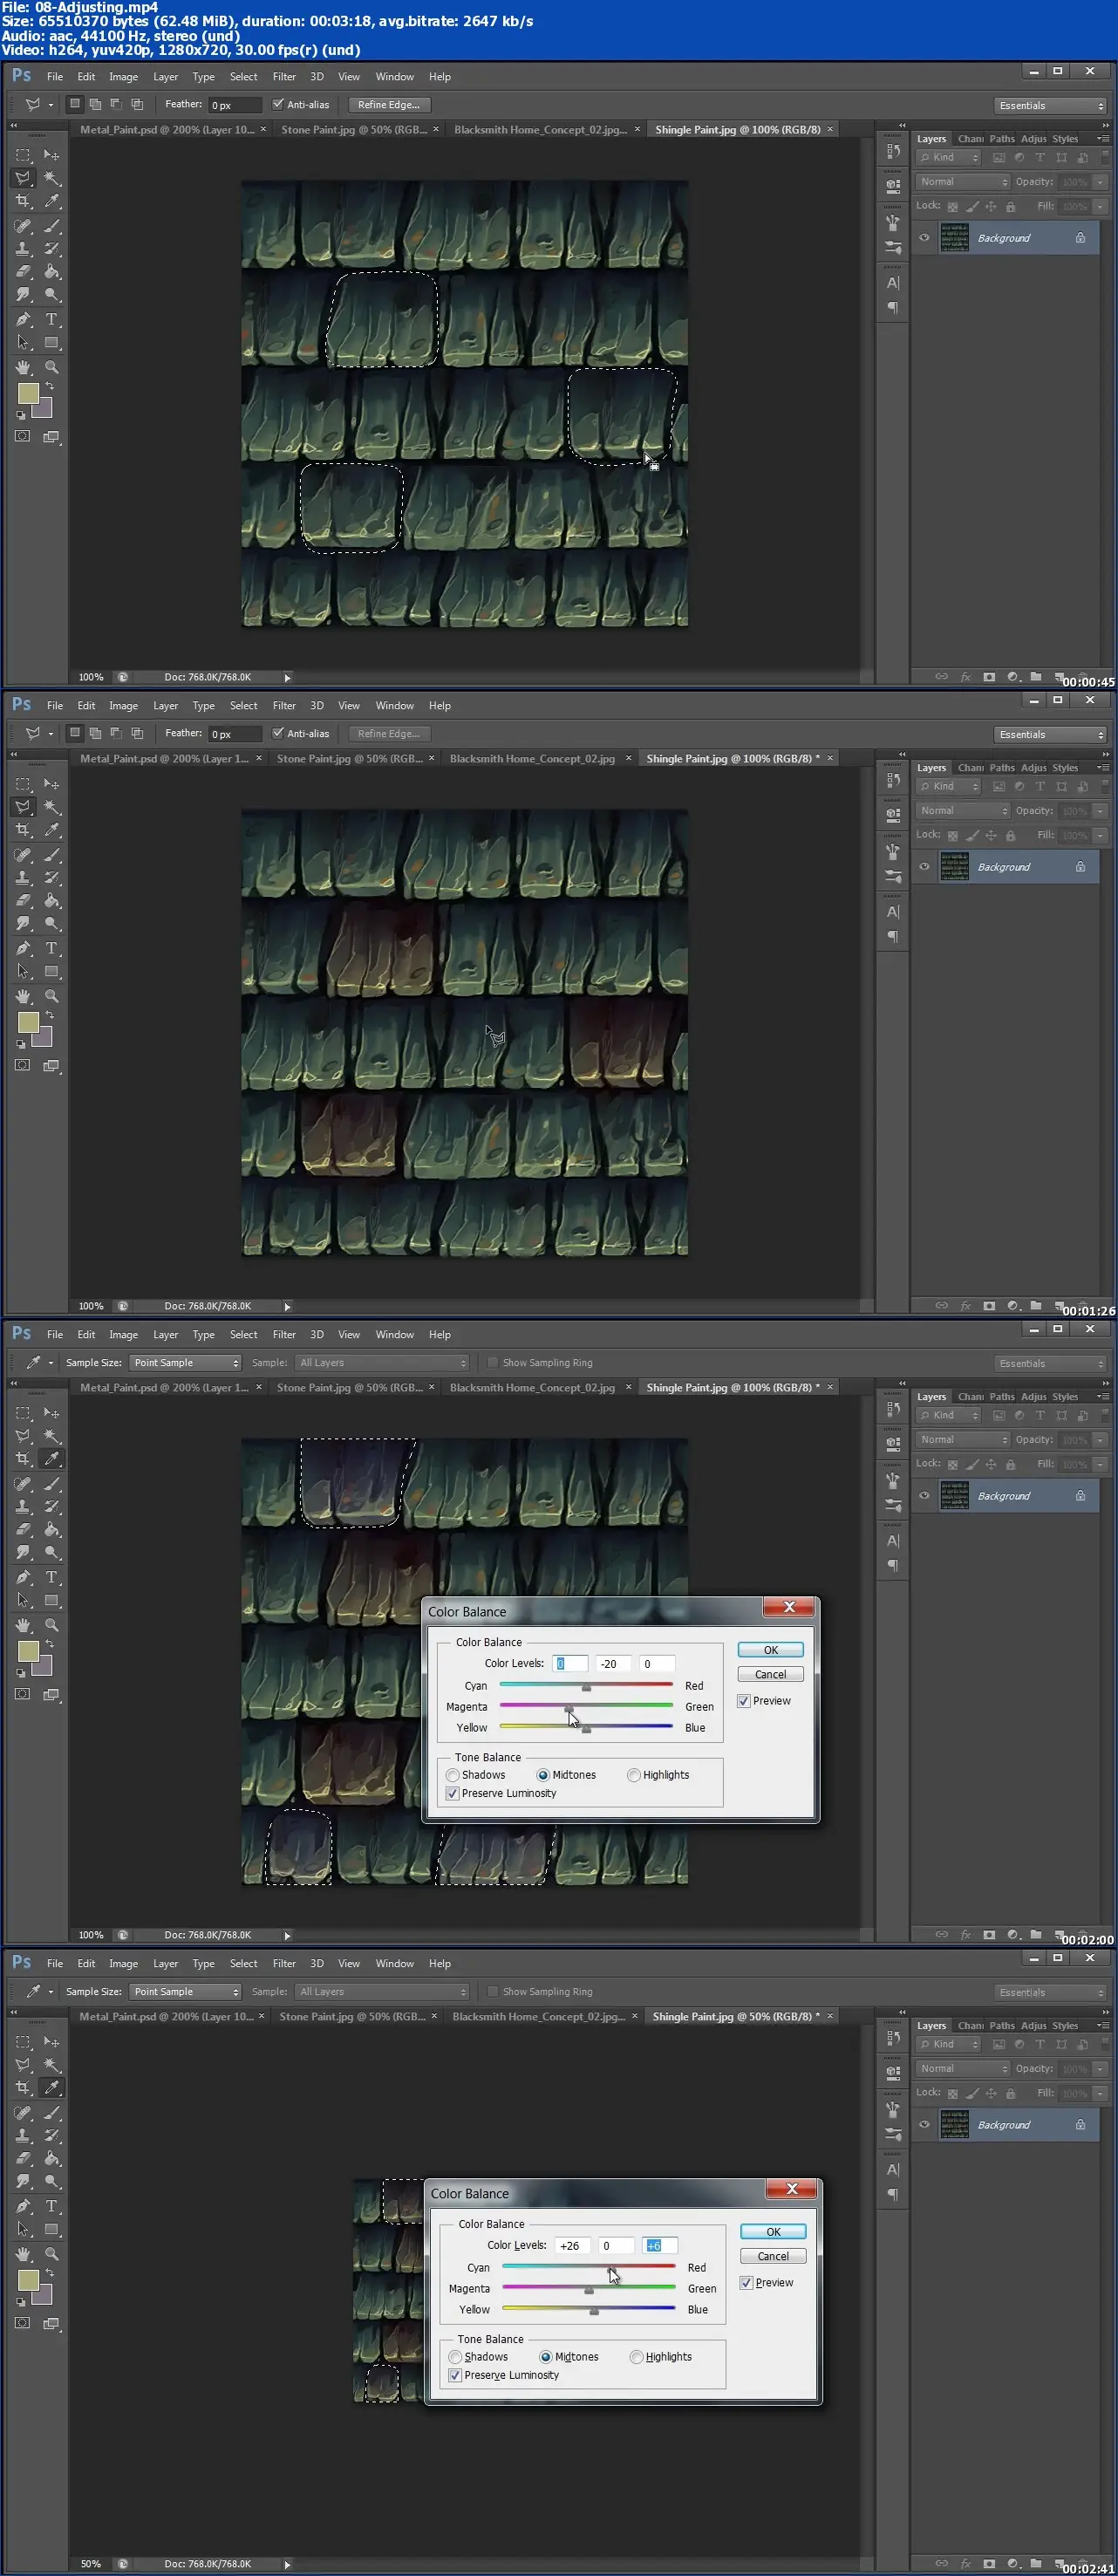Viewport: 1118px width, 2576px height.
Task: Switch to Paths panel tab in 00:02:41 frame
Action: point(1002,2026)
